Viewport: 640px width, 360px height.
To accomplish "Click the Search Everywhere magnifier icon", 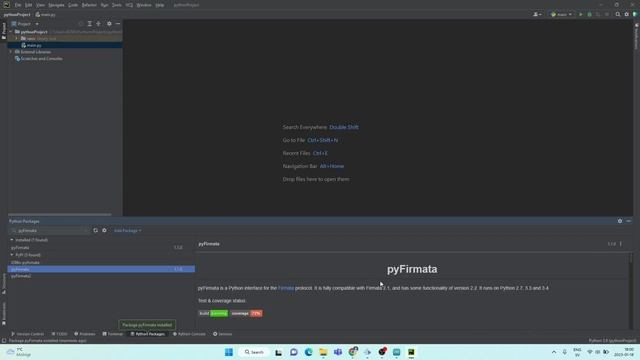I will [618, 14].
